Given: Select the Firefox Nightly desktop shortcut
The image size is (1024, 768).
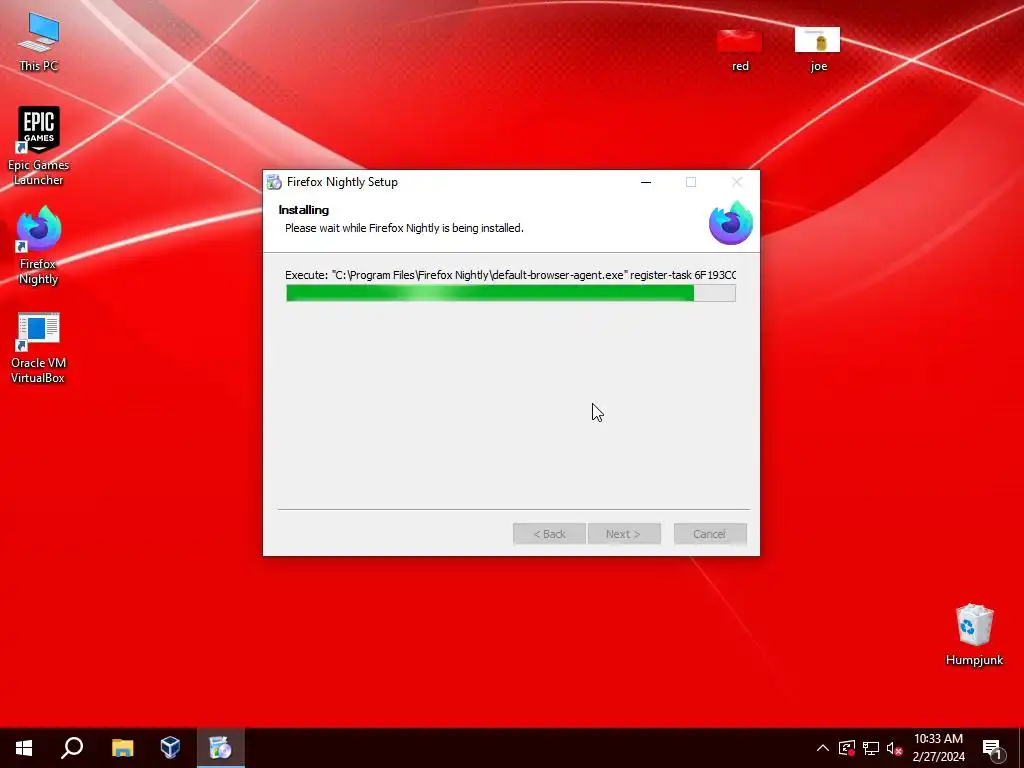Looking at the screenshot, I should [39, 246].
